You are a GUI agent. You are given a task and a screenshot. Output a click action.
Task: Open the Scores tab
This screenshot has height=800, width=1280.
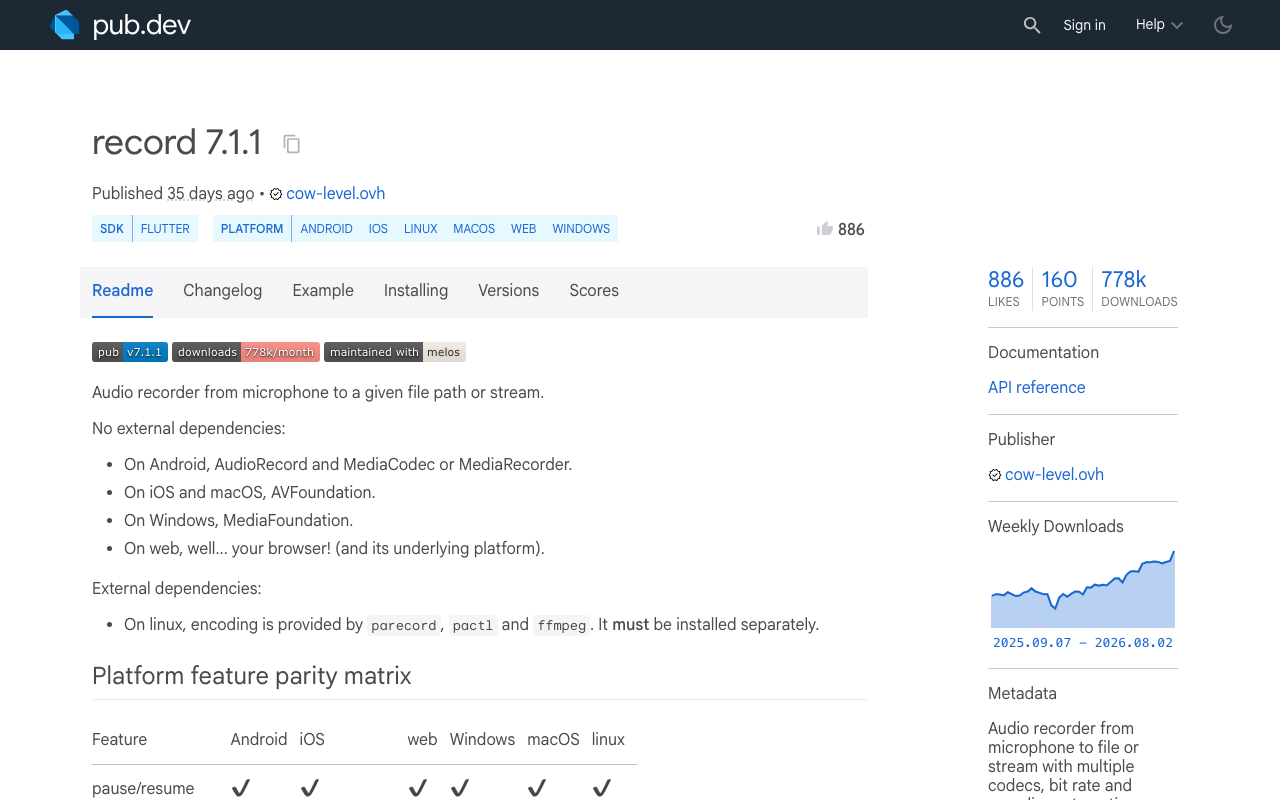point(594,291)
